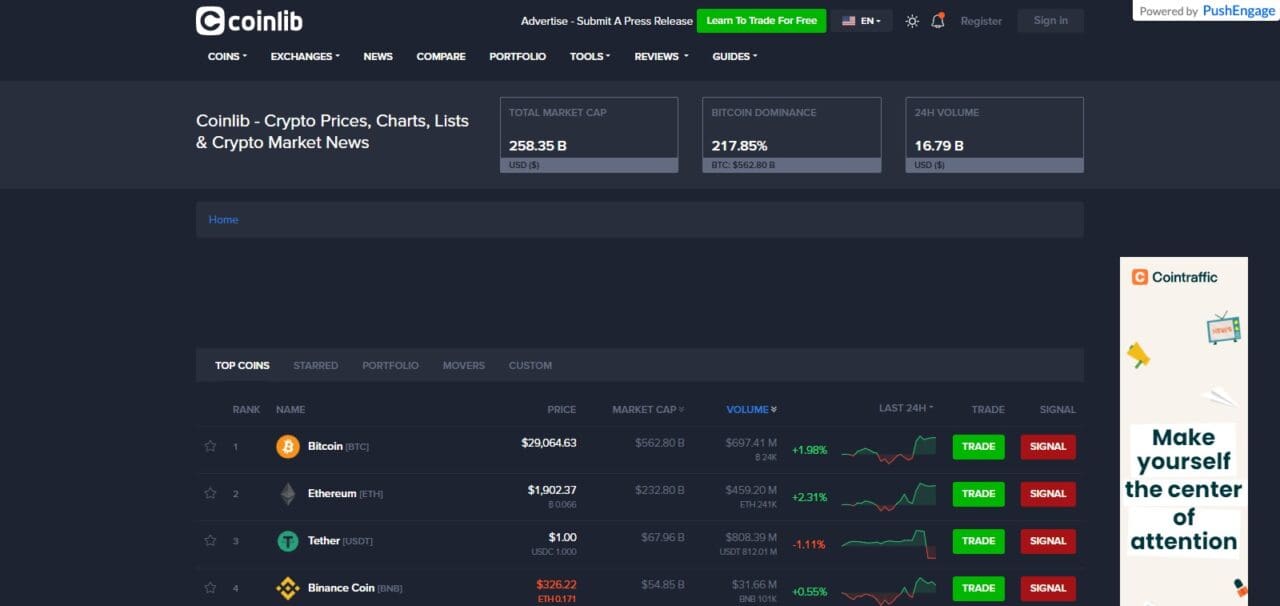The height and width of the screenshot is (606, 1280).
Task: Click the Ethereum price $1,902.37
Action: [552, 489]
